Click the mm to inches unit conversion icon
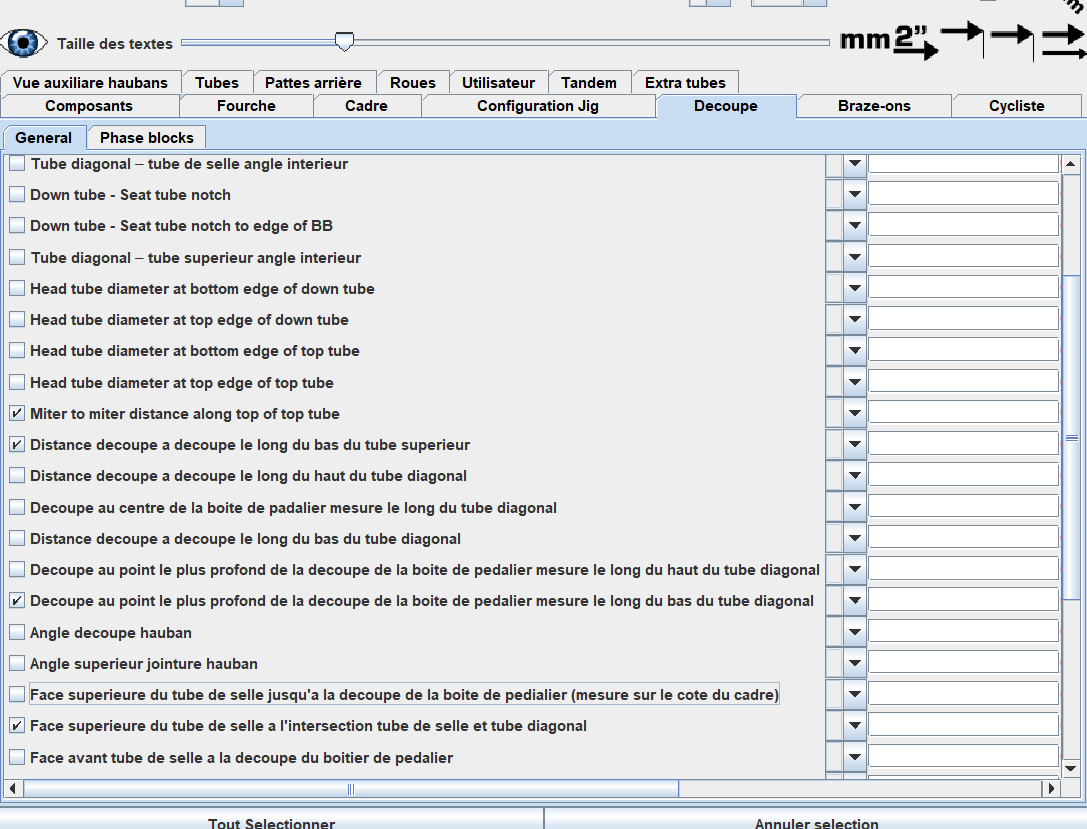The image size is (1087, 829). [888, 42]
